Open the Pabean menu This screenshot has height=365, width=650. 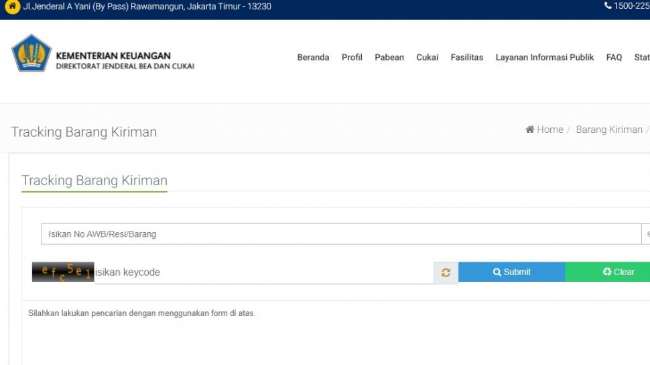389,57
